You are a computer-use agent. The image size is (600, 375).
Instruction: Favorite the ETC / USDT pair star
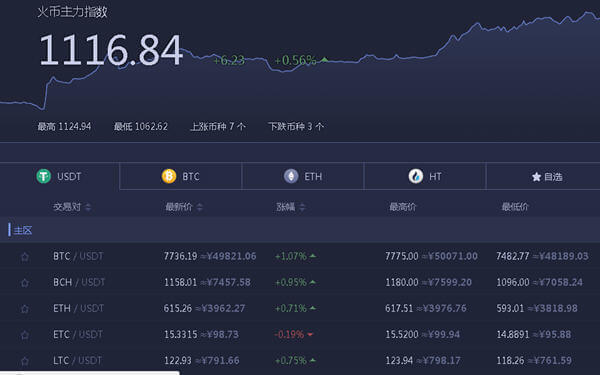pyautogui.click(x=25, y=335)
